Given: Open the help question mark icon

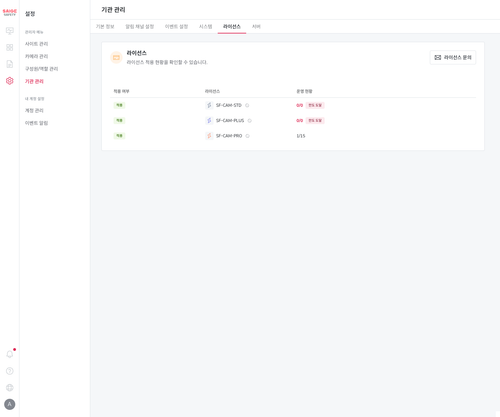Looking at the screenshot, I should tap(10, 371).
